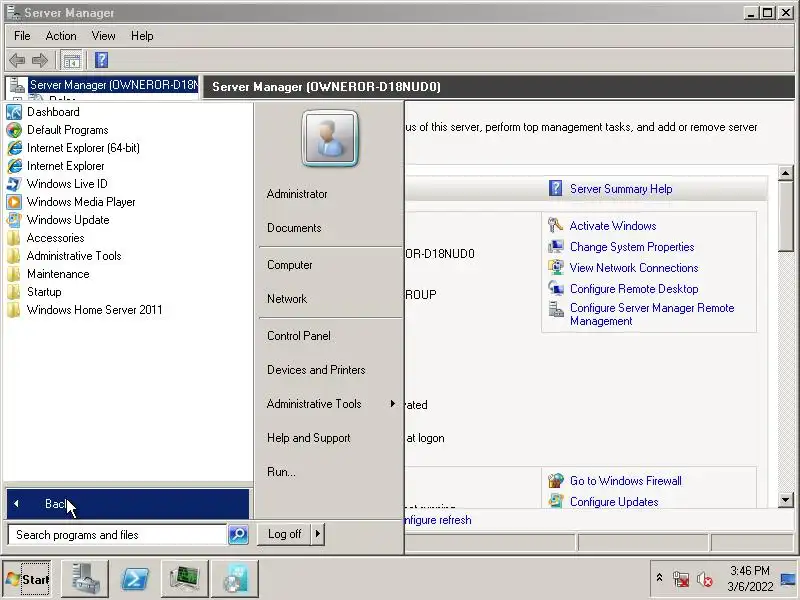Open the View menu
Viewport: 800px width, 600px height.
[x=103, y=36]
